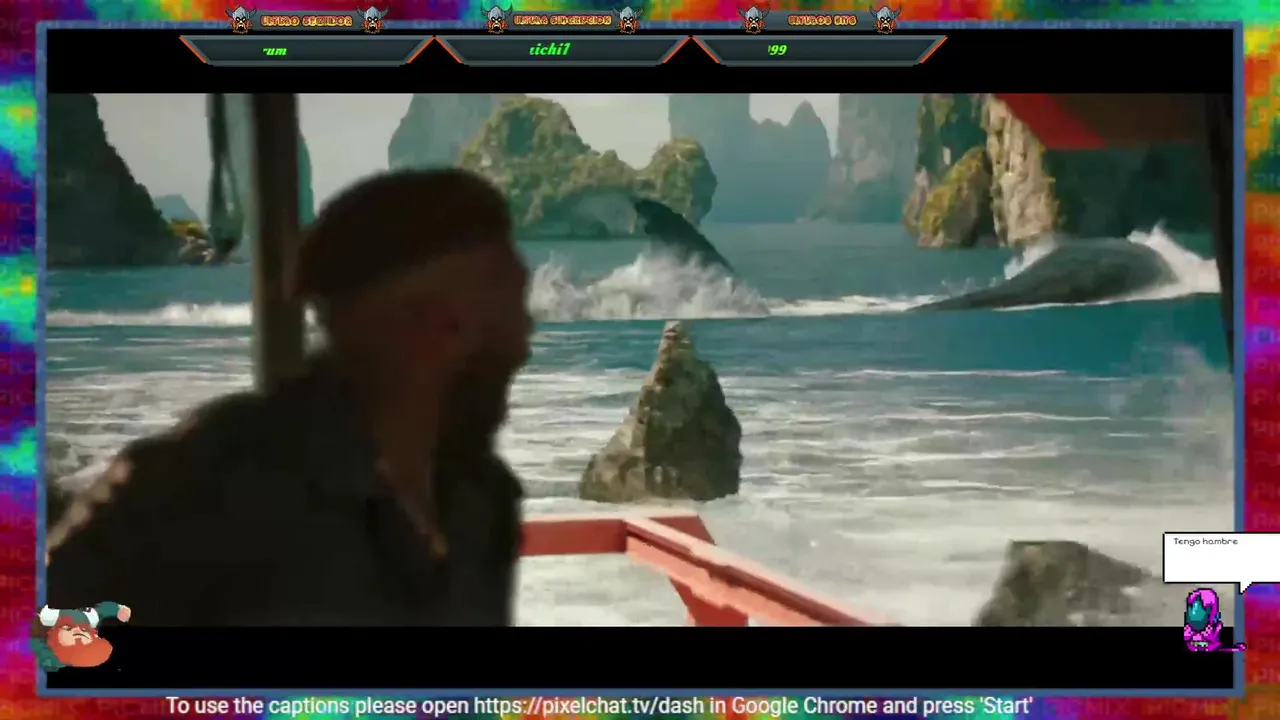Click the viking skull icon before the first header label
1280x720 pixels.
tap(240, 19)
